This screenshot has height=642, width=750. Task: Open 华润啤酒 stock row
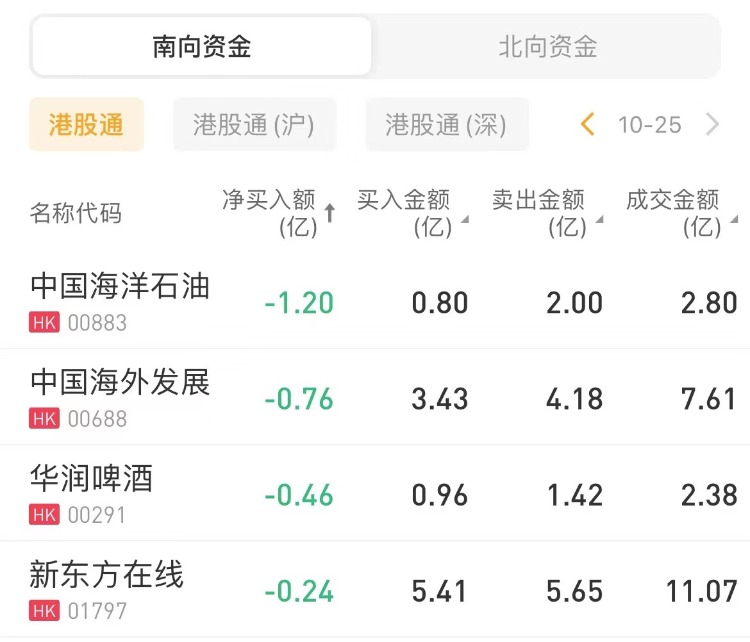click(x=92, y=478)
